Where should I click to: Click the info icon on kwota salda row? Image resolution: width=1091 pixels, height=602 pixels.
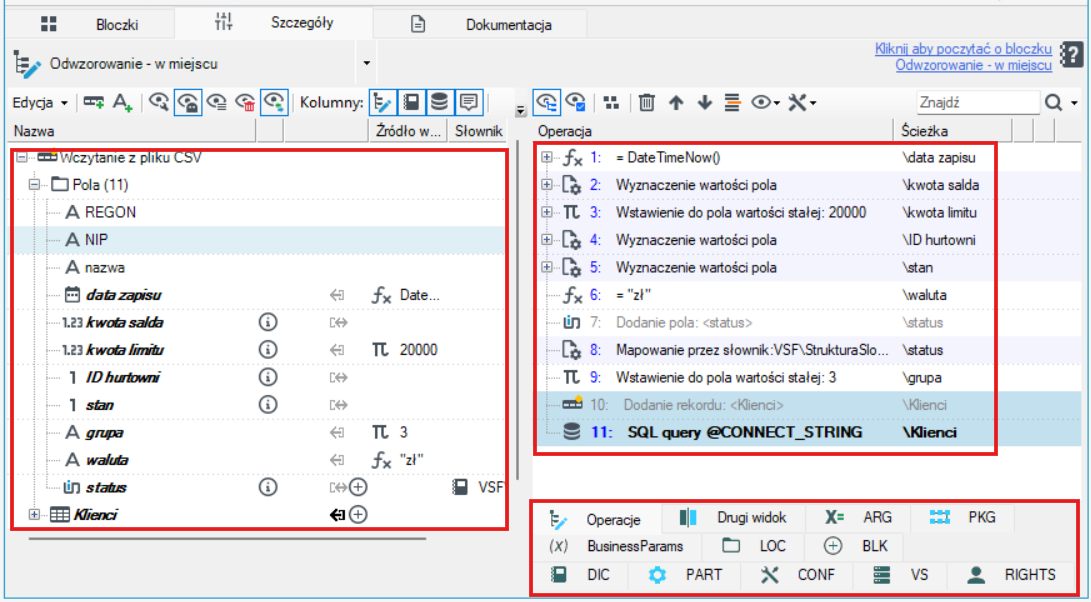(268, 322)
